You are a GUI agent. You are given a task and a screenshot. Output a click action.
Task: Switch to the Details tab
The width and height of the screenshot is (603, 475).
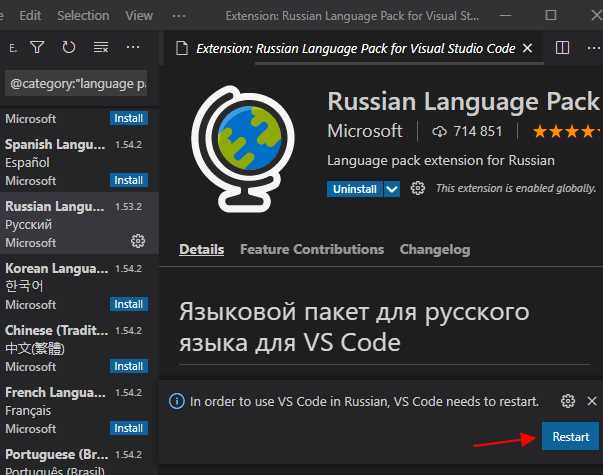(x=202, y=249)
